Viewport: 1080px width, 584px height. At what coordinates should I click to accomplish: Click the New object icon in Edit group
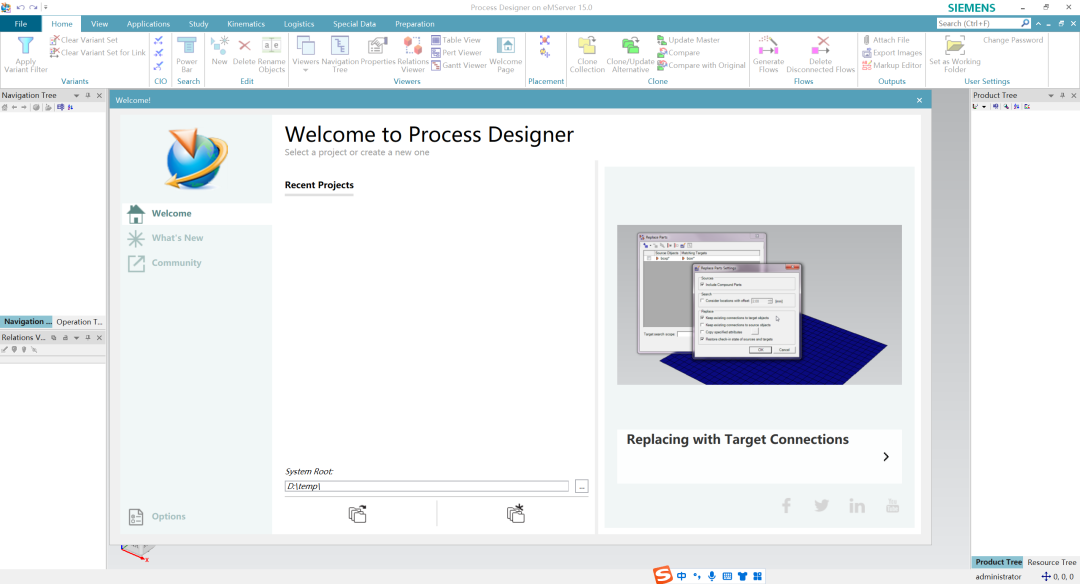pyautogui.click(x=220, y=45)
